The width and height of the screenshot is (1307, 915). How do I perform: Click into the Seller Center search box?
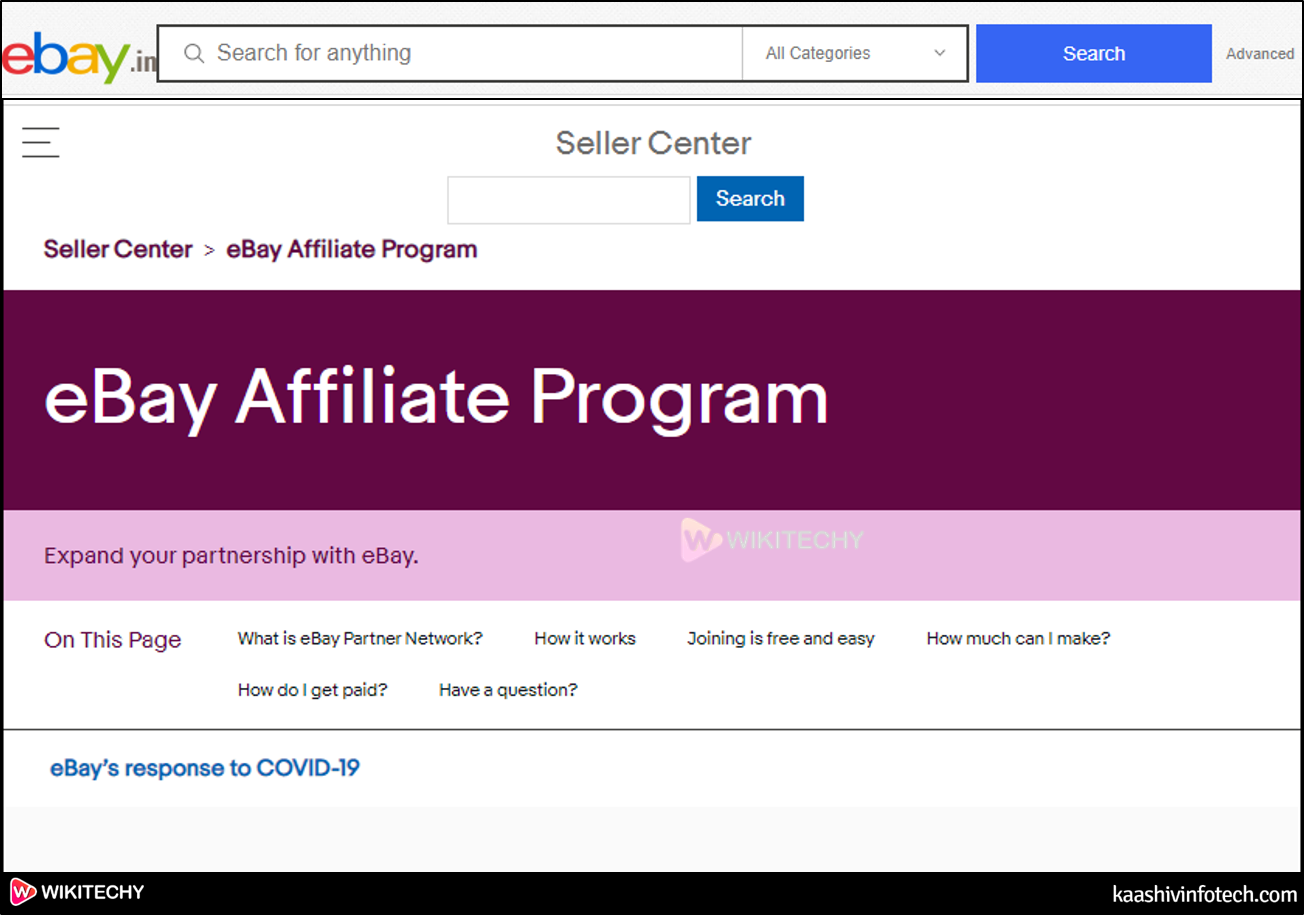568,200
